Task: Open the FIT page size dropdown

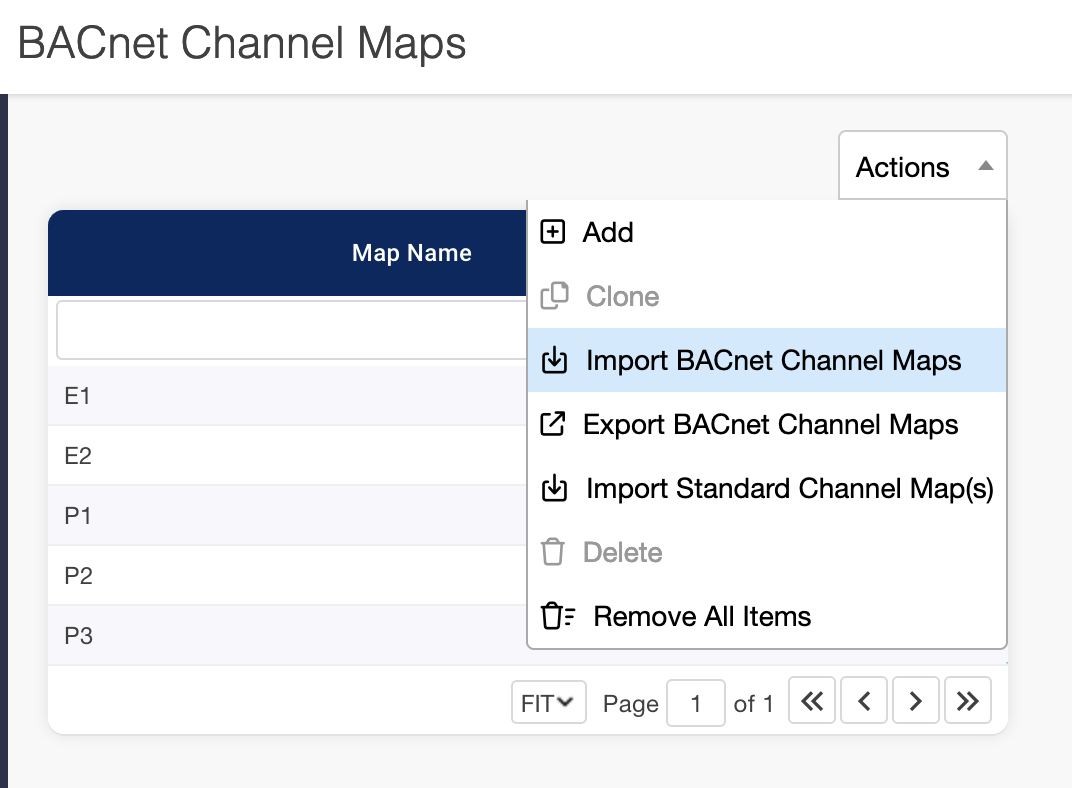Action: pyautogui.click(x=547, y=703)
